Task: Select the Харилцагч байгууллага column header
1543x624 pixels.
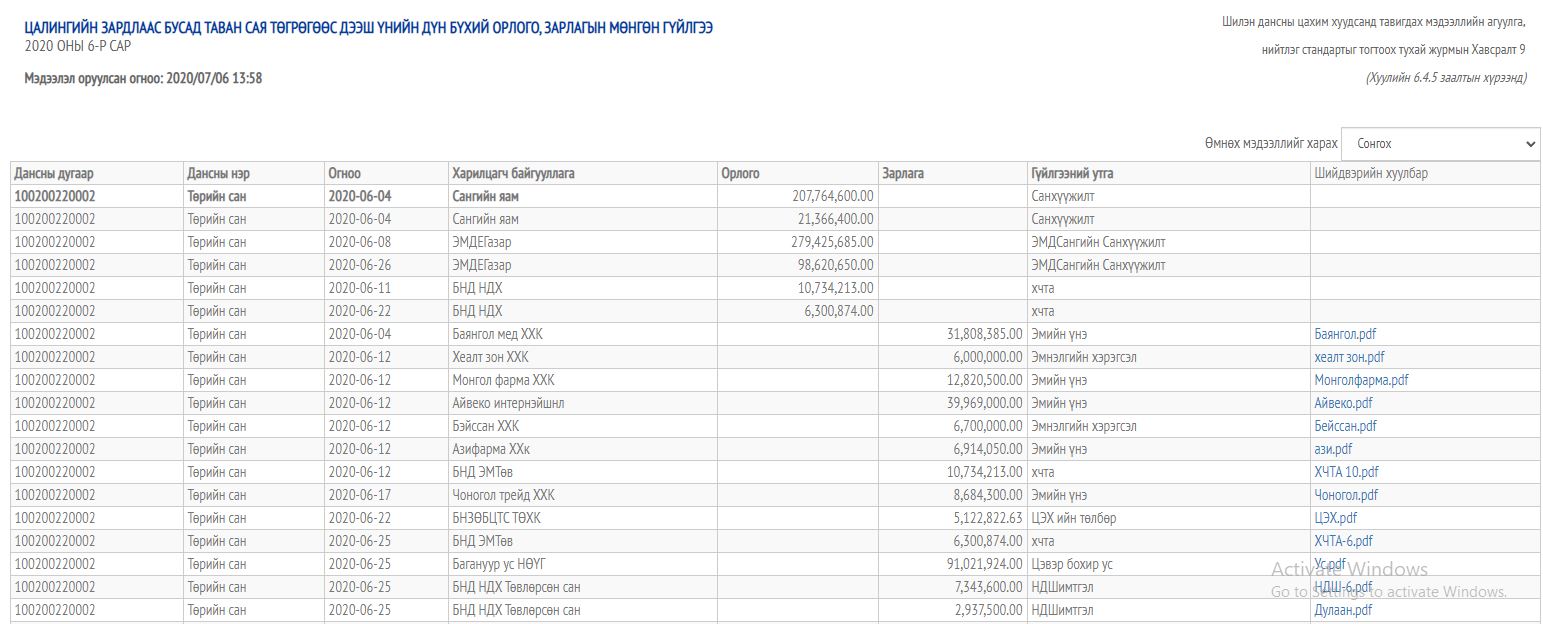Action: tap(513, 173)
